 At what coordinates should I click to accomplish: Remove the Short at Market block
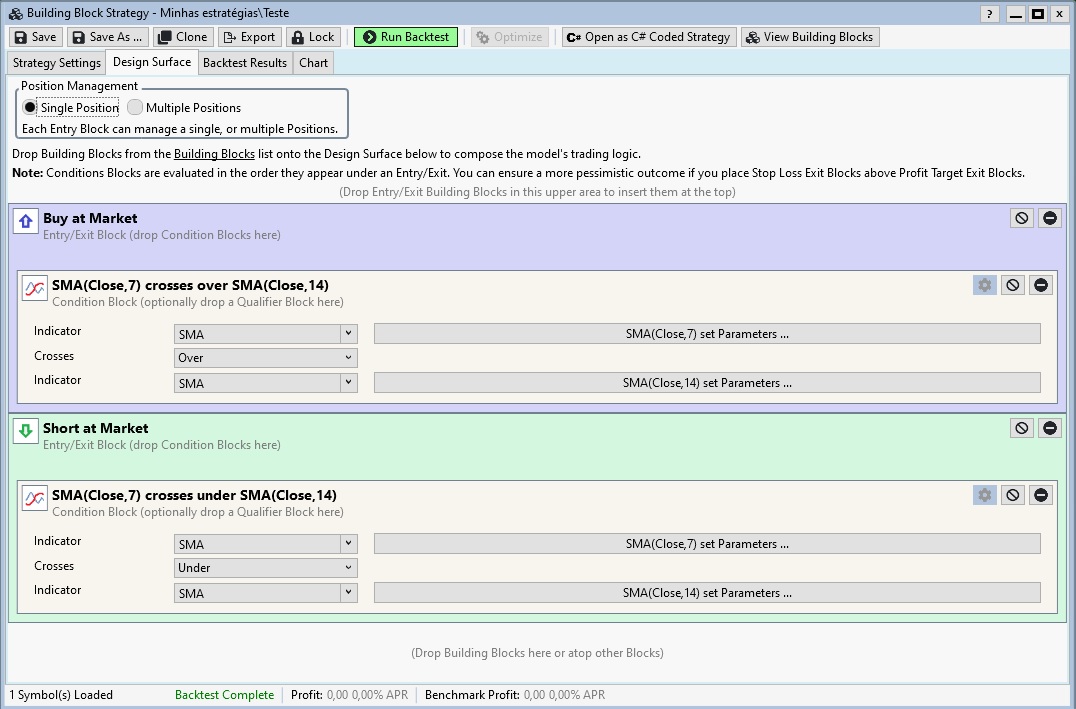(1050, 428)
